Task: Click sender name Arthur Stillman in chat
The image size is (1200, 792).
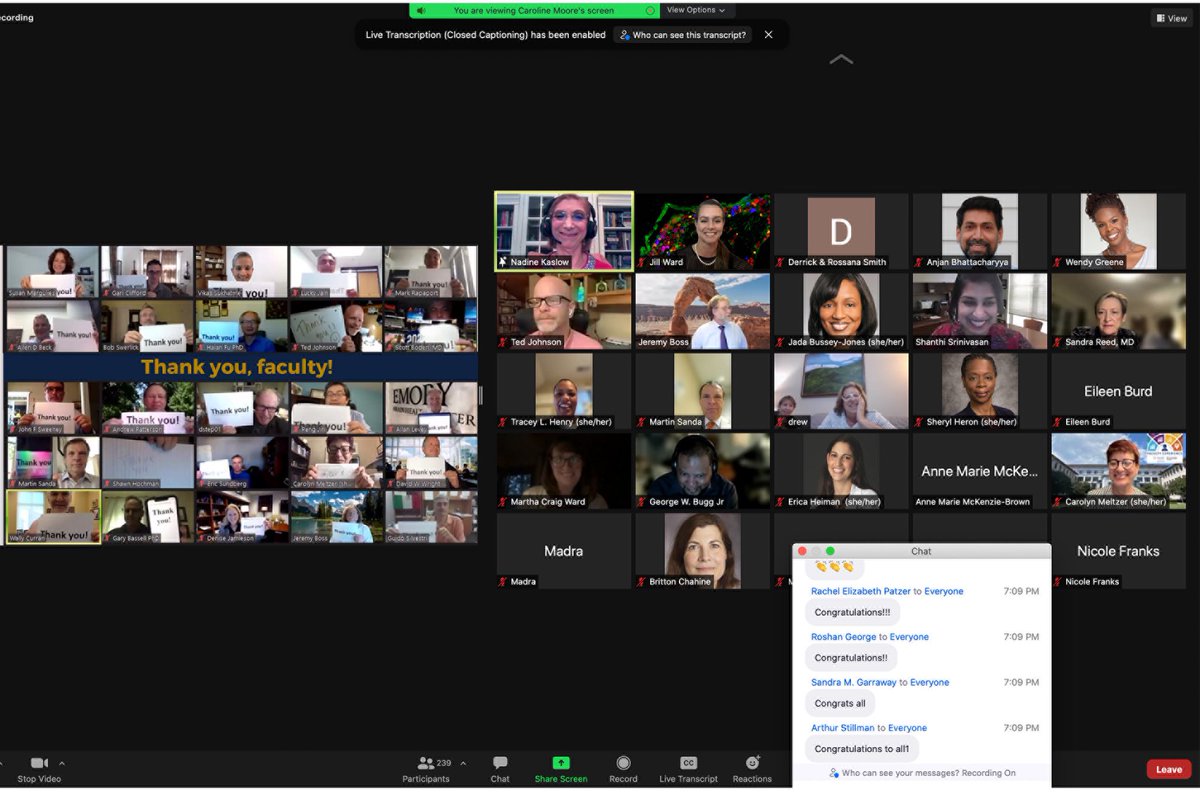Action: click(843, 728)
